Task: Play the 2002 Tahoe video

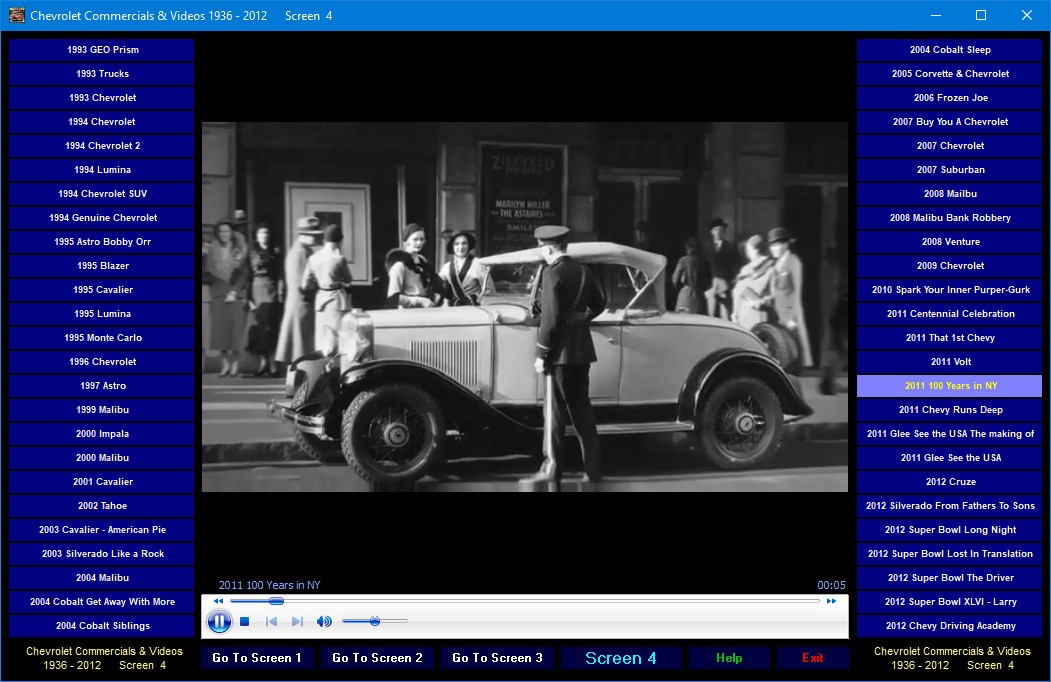Action: click(102, 506)
